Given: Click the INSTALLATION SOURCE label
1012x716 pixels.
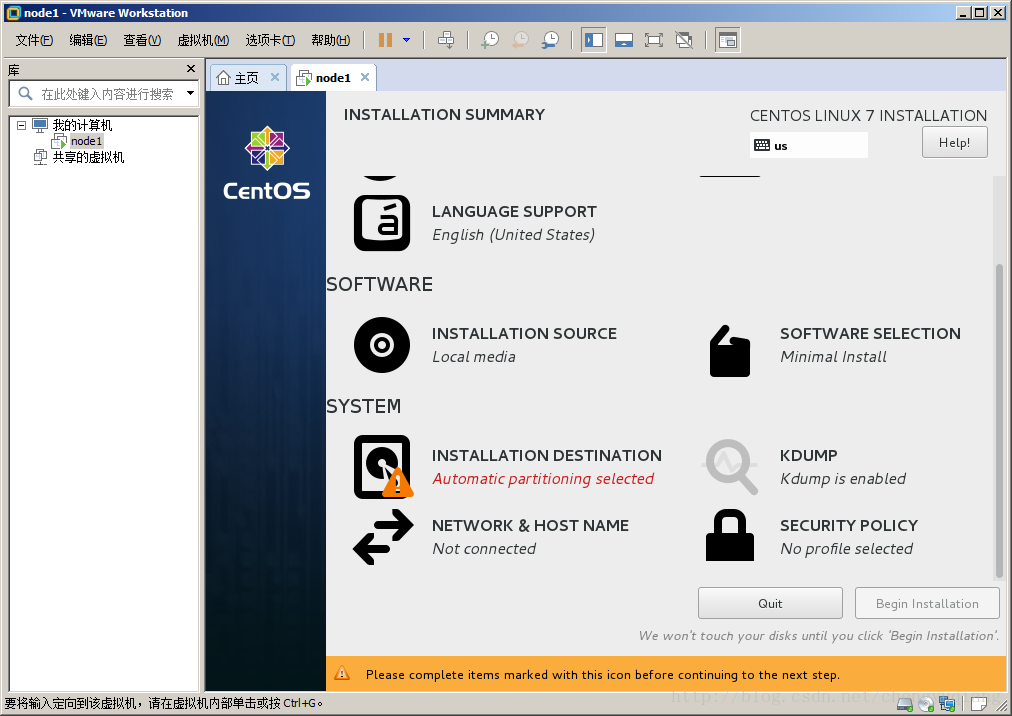Looking at the screenshot, I should [524, 334].
